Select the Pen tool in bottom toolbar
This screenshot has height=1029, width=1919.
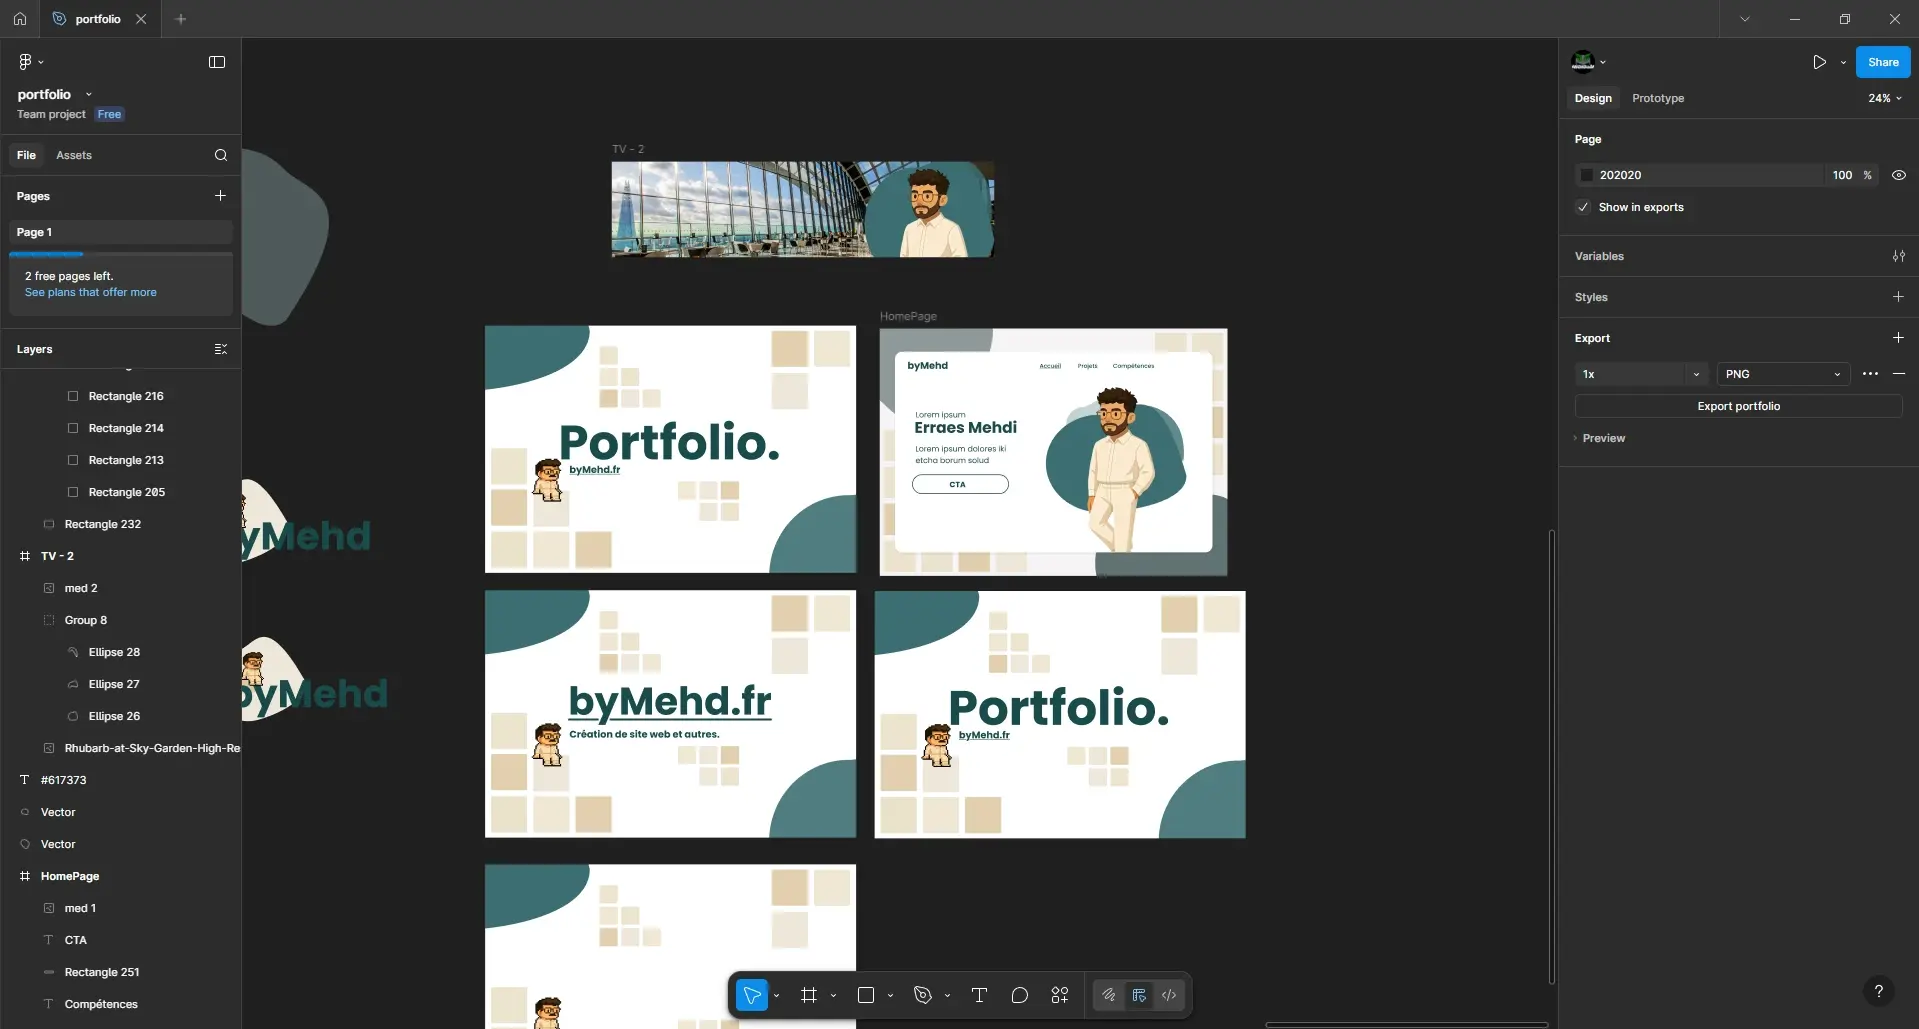(x=923, y=995)
